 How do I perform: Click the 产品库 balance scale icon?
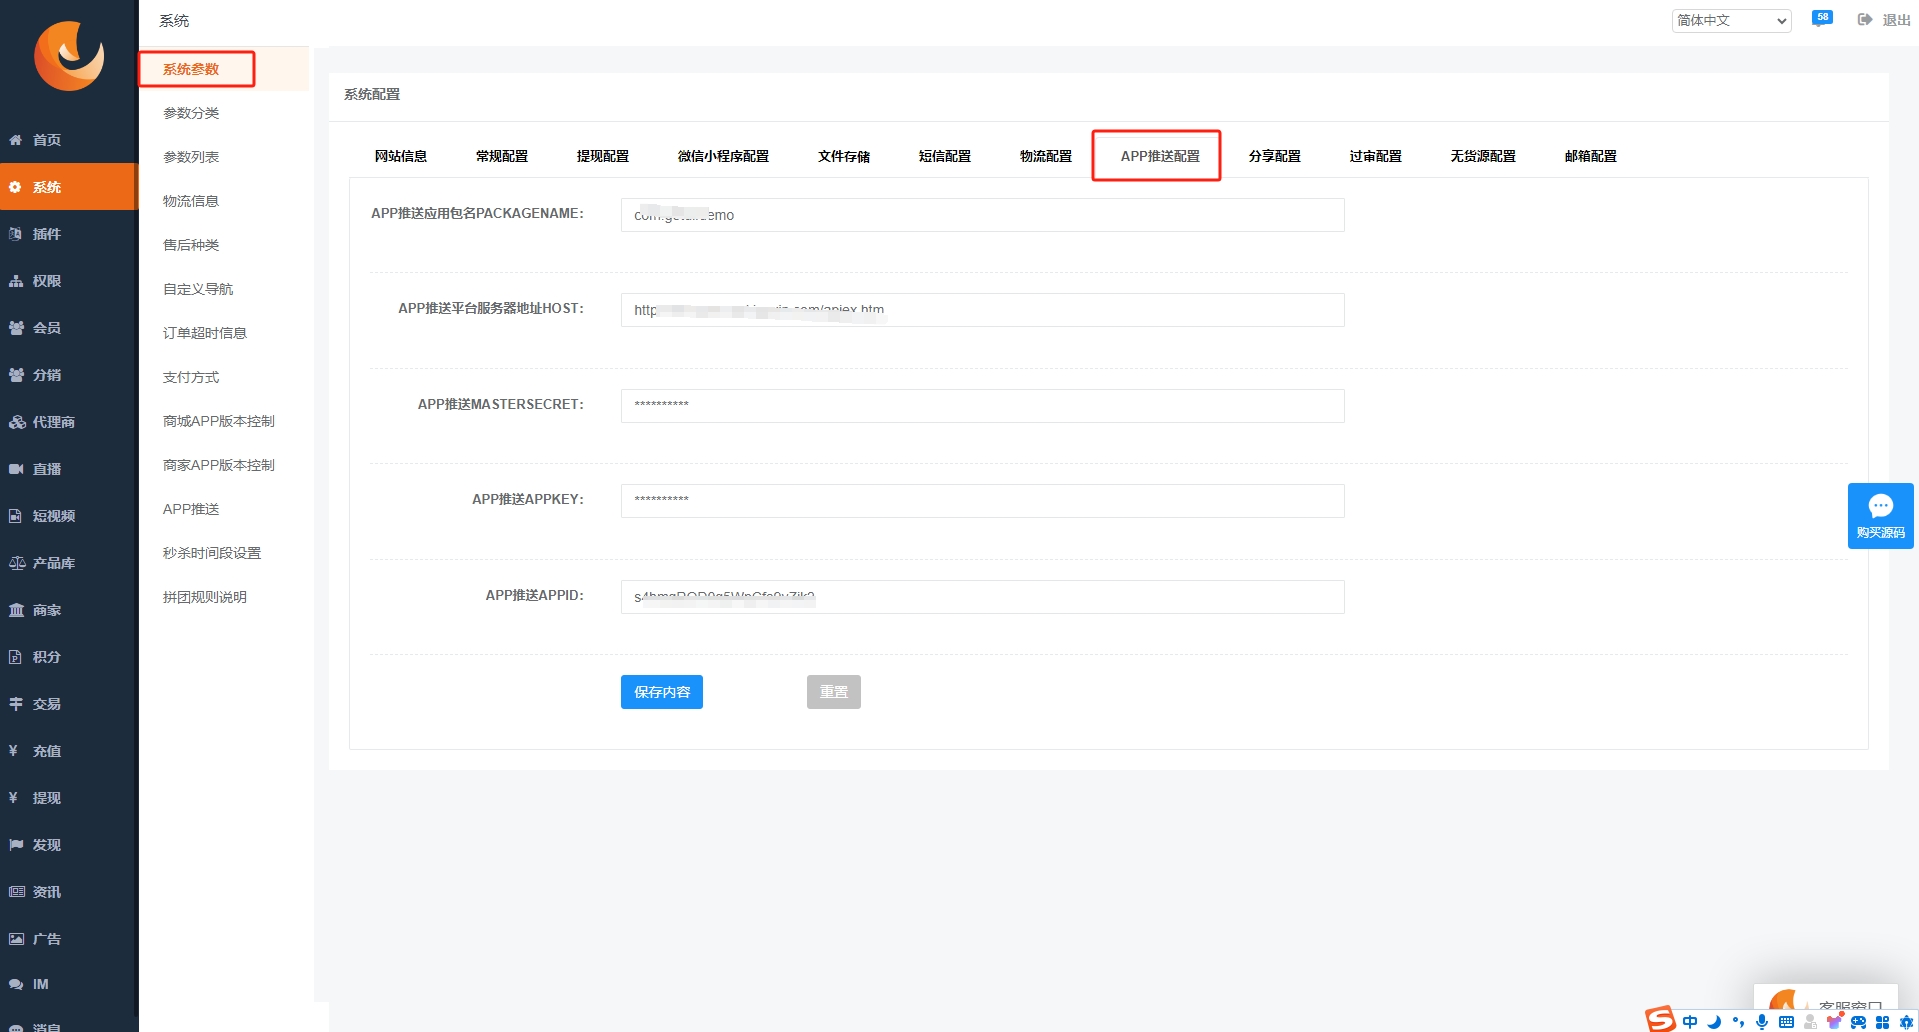(x=17, y=563)
